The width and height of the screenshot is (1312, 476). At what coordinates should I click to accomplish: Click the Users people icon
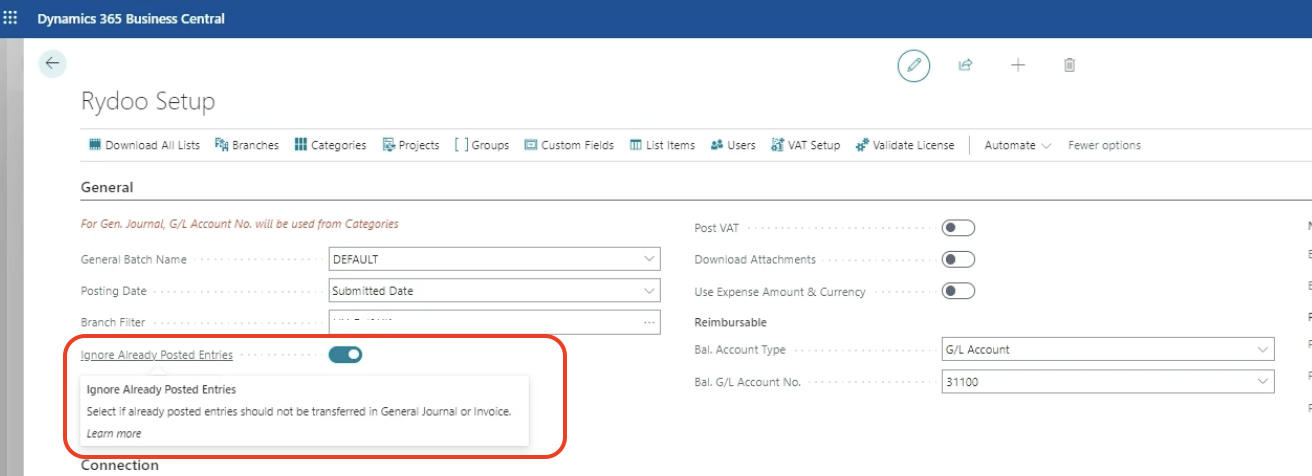[716, 145]
